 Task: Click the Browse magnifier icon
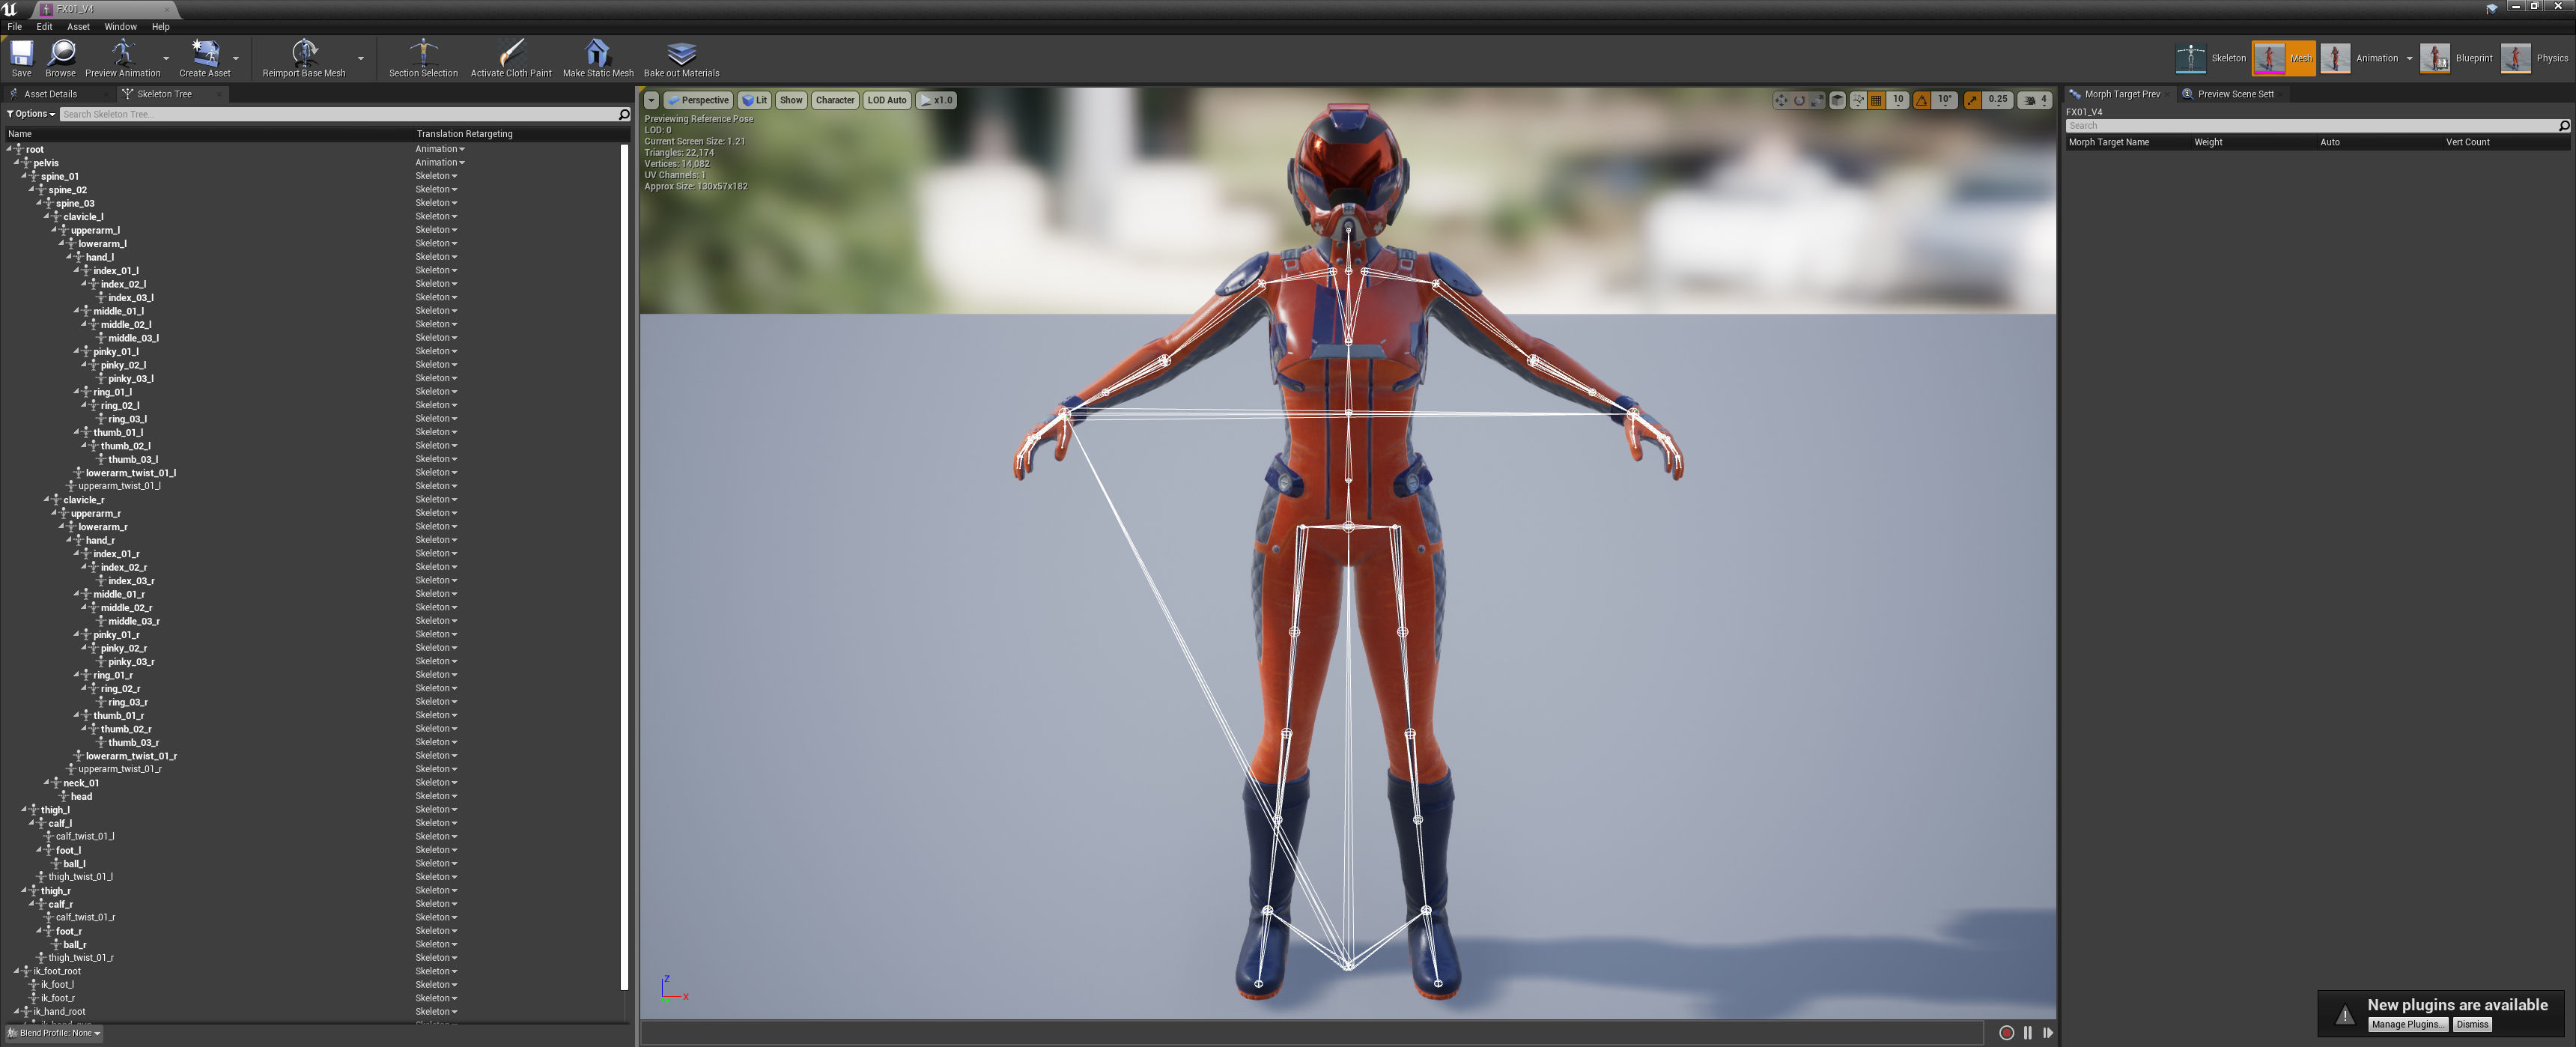60,53
